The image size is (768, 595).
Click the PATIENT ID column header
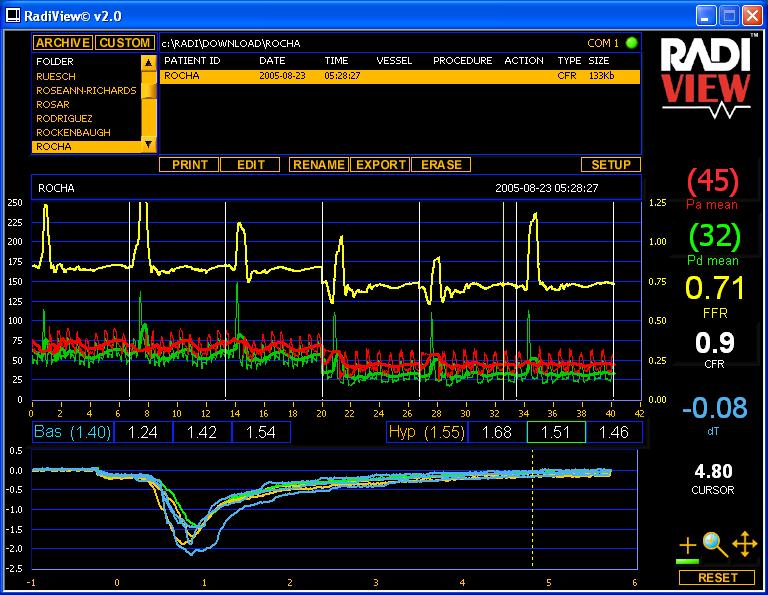(192, 61)
